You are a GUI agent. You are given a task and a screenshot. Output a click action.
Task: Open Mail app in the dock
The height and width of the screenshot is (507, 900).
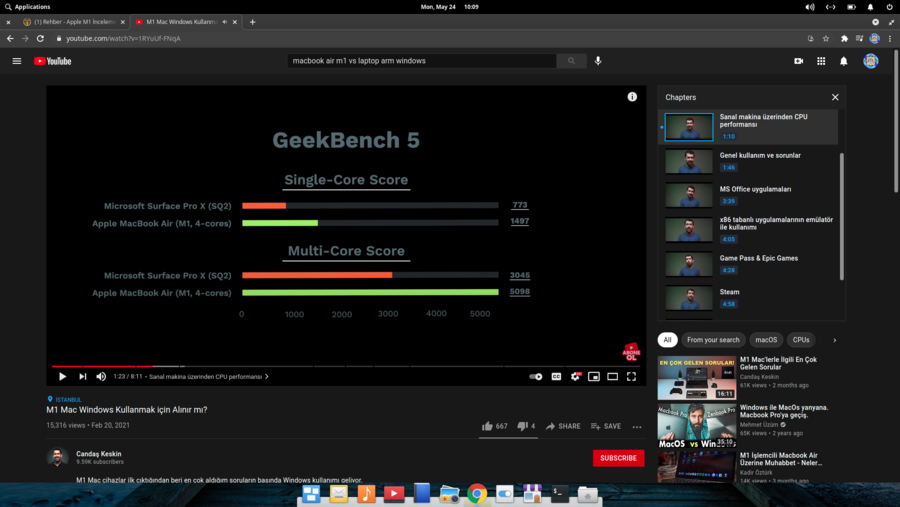click(x=339, y=494)
